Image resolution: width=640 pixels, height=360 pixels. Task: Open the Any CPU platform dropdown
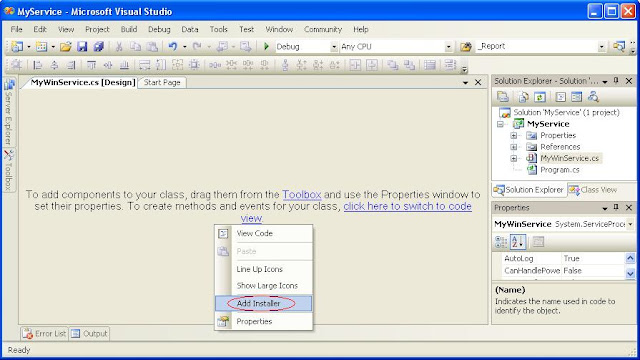tap(449, 47)
